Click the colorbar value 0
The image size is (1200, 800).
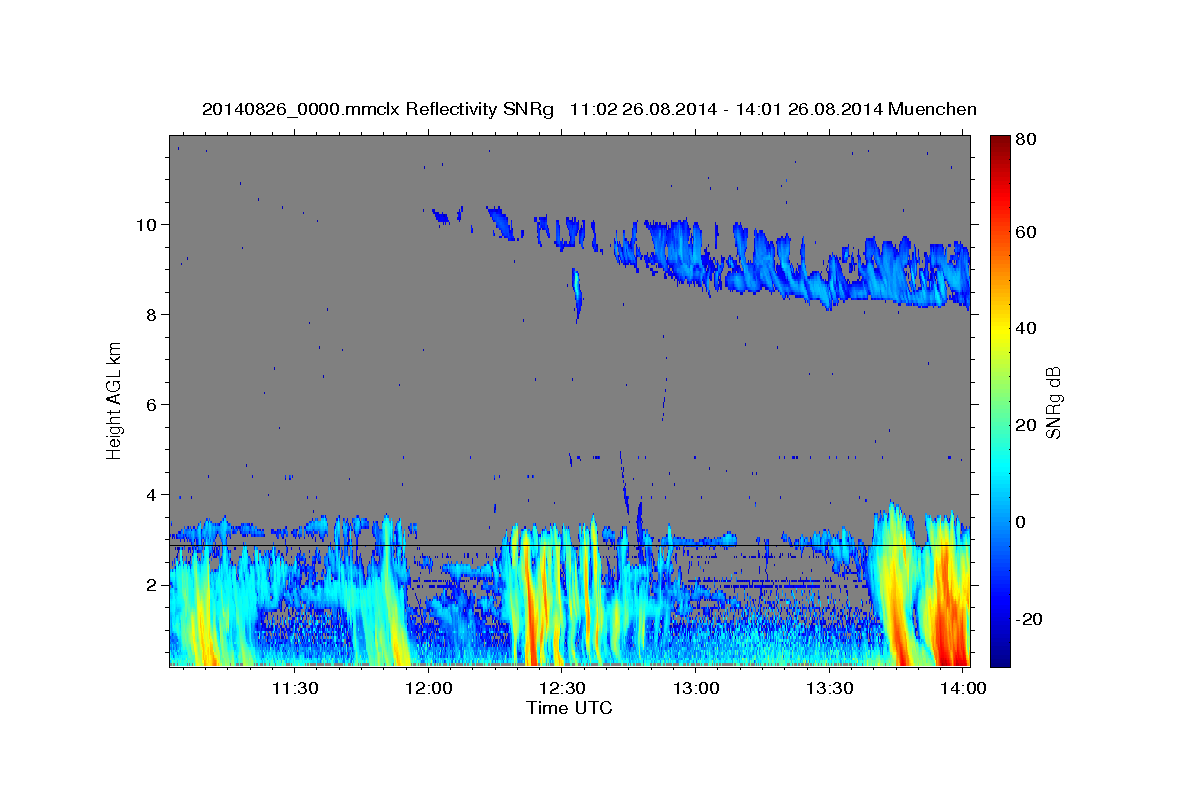click(1021, 522)
